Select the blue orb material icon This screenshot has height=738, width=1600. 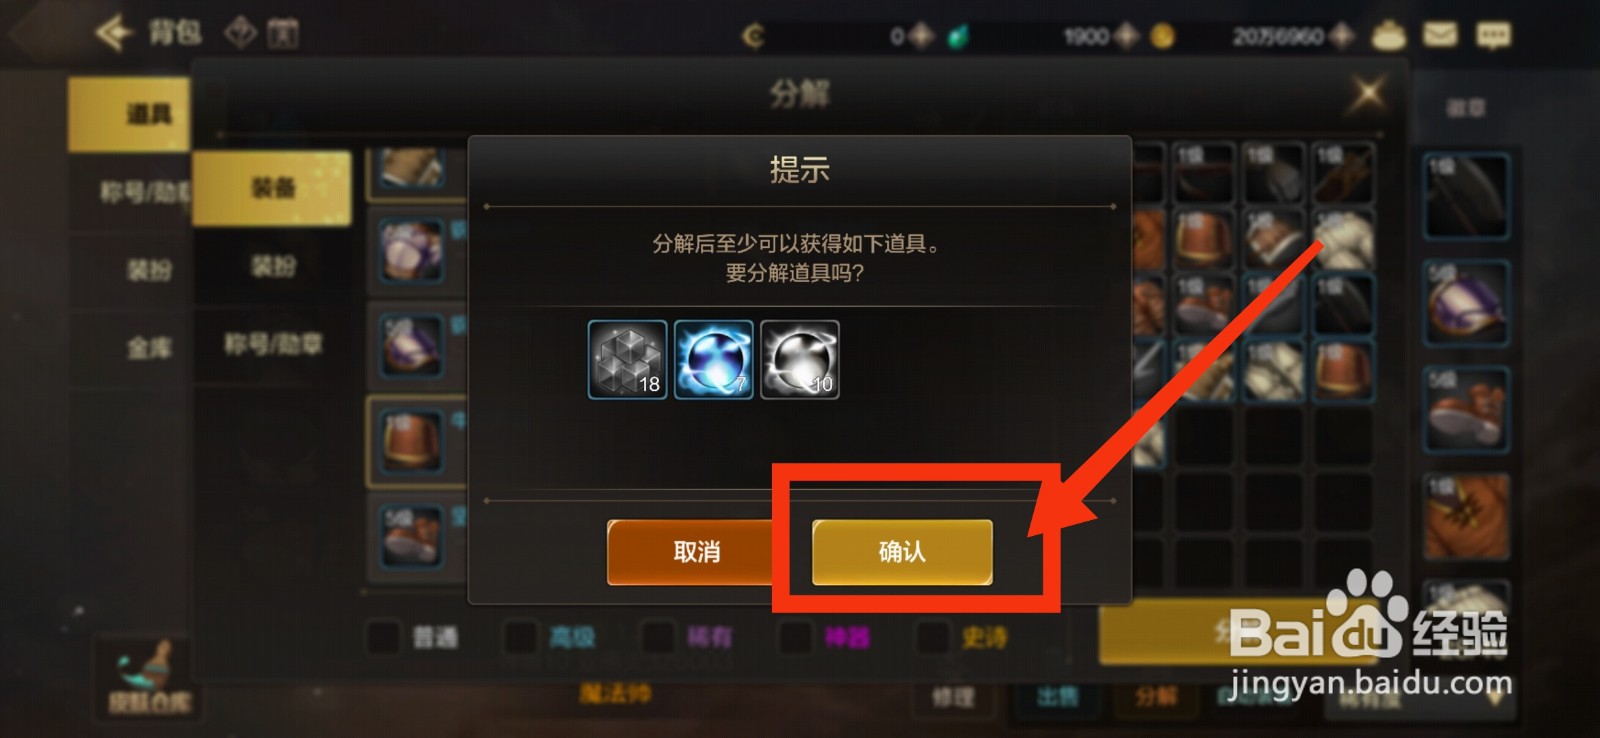click(x=713, y=360)
